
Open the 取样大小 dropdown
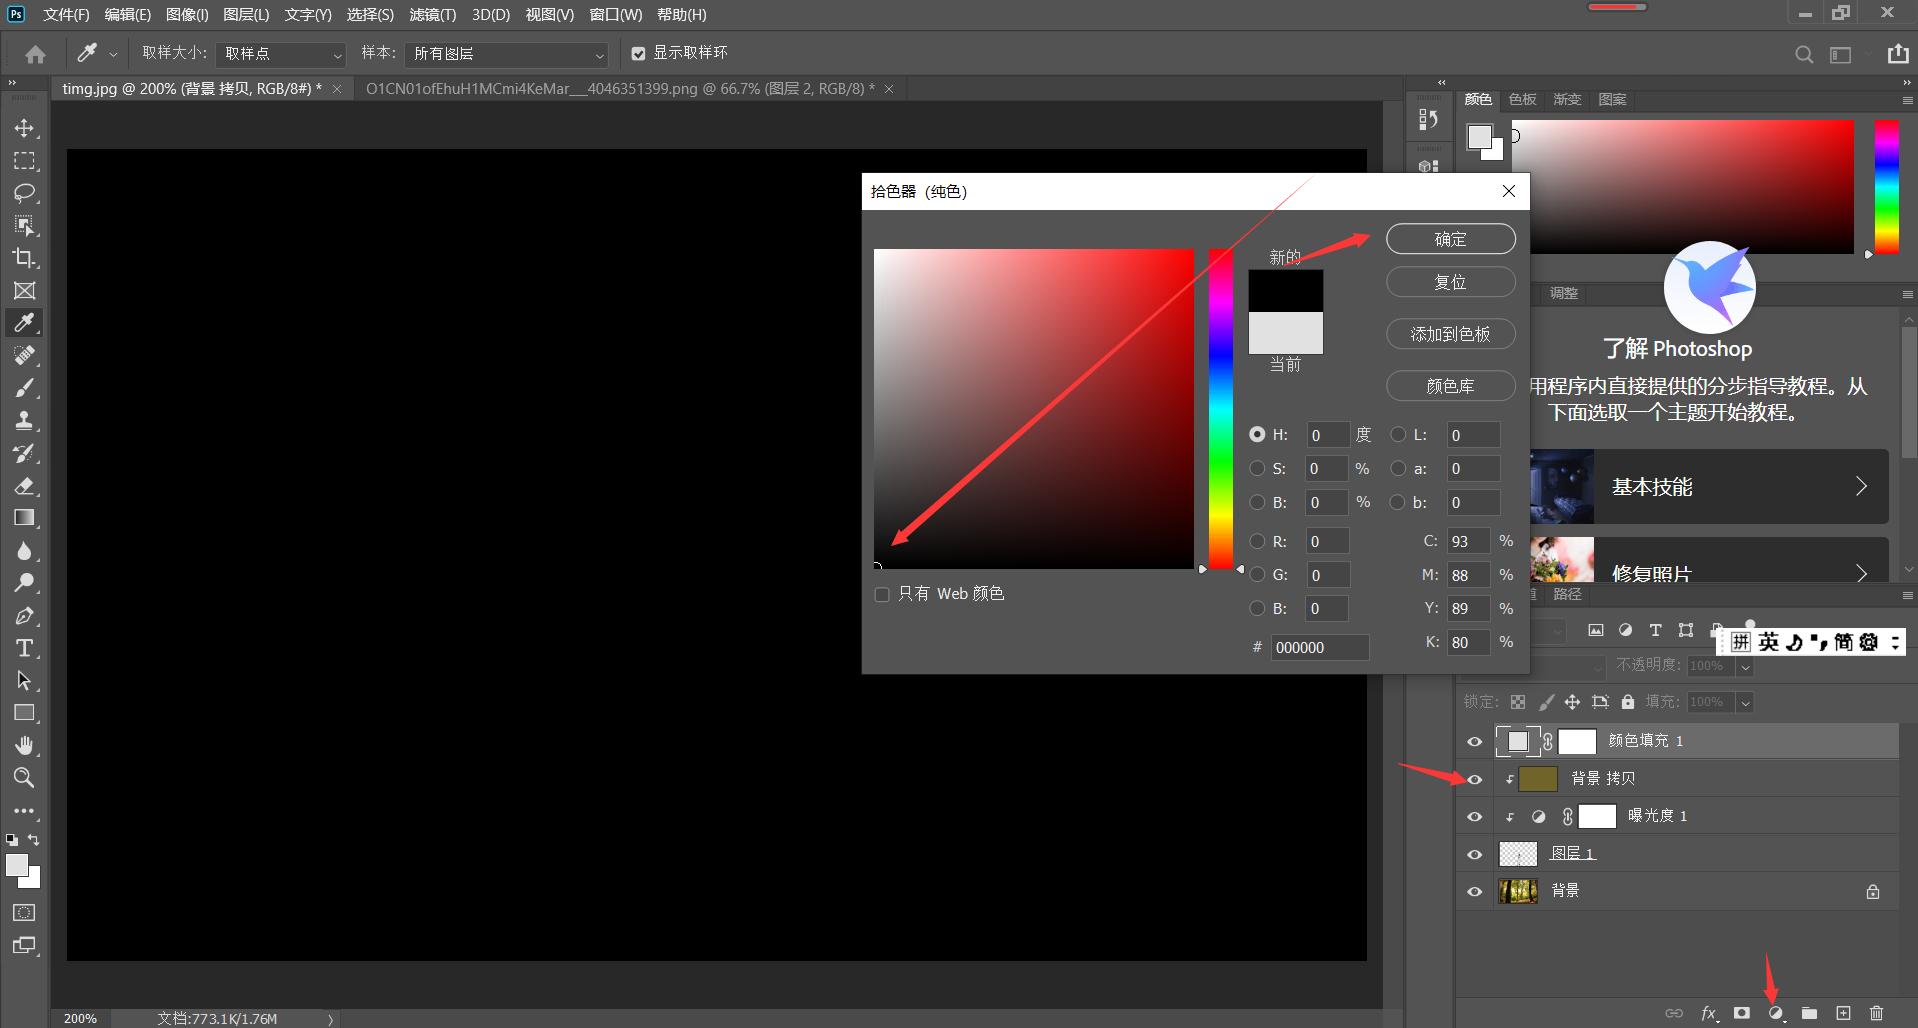pos(281,54)
